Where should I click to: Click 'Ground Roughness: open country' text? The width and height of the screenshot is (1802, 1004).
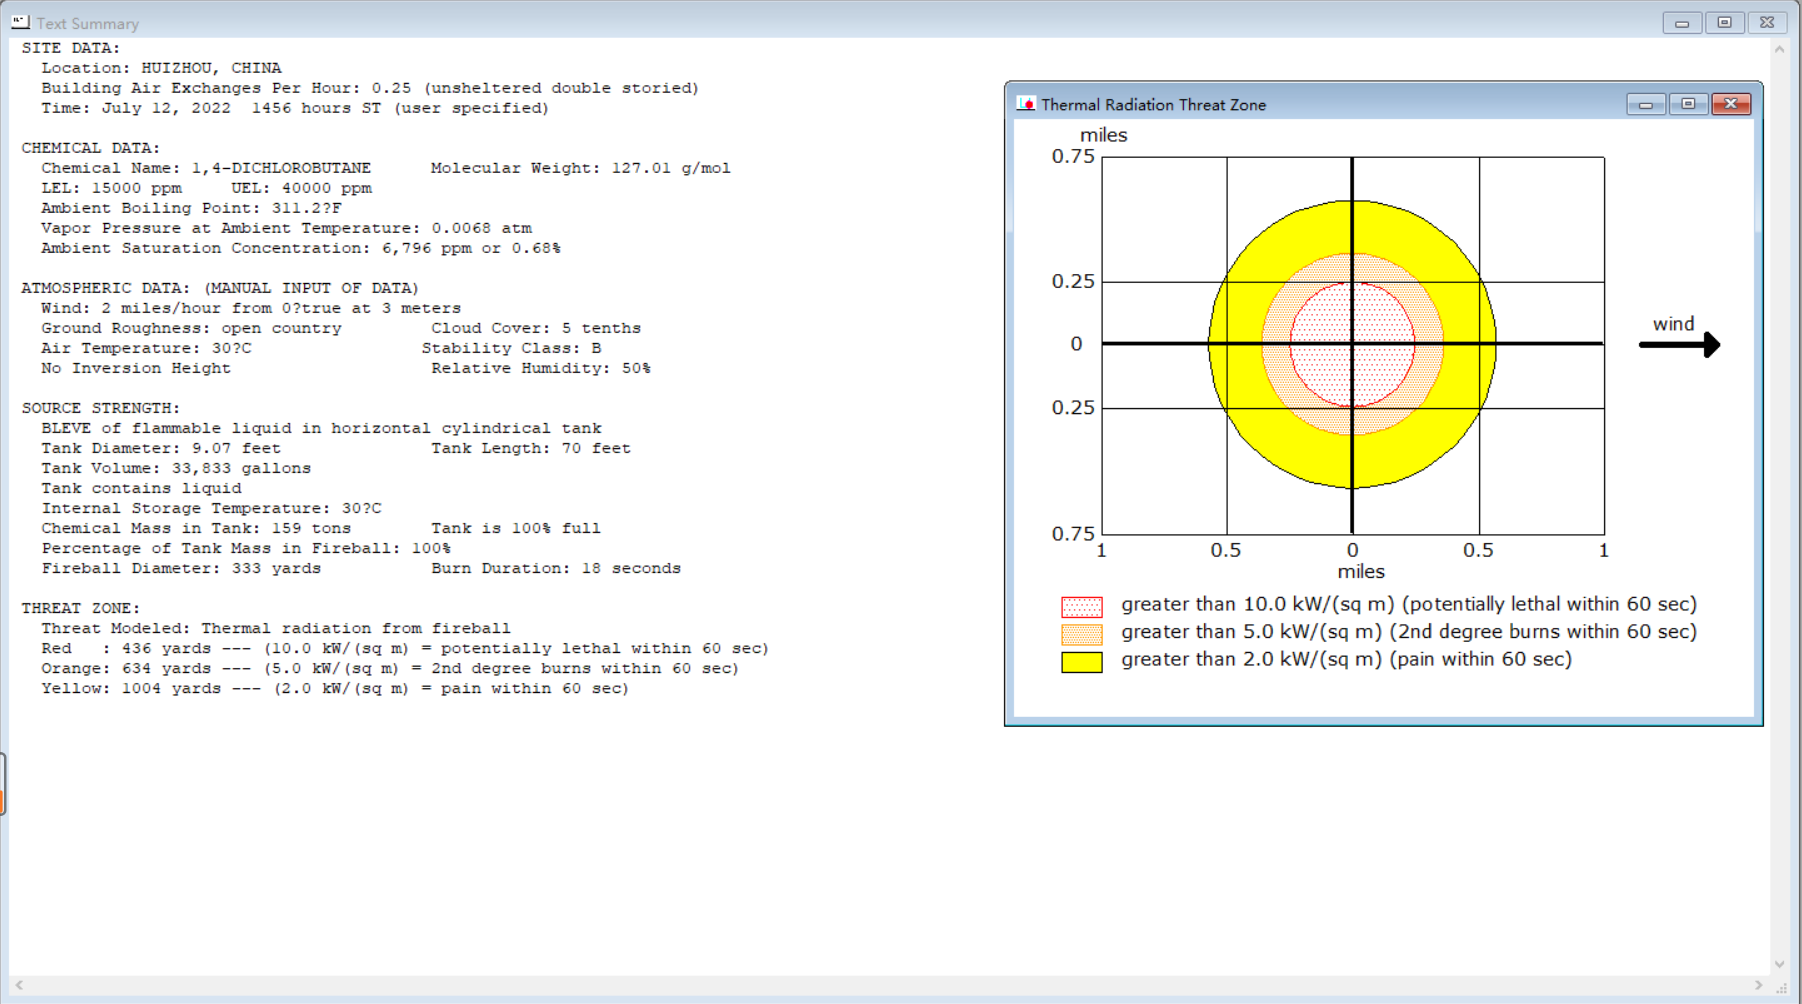click(191, 328)
